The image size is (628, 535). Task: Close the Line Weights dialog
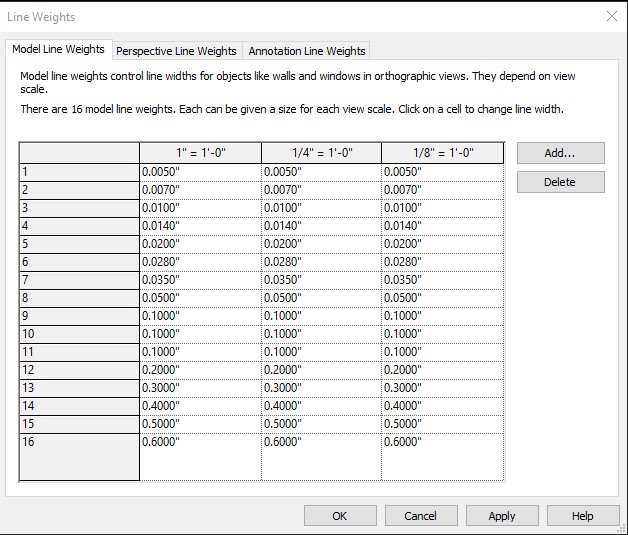[612, 16]
